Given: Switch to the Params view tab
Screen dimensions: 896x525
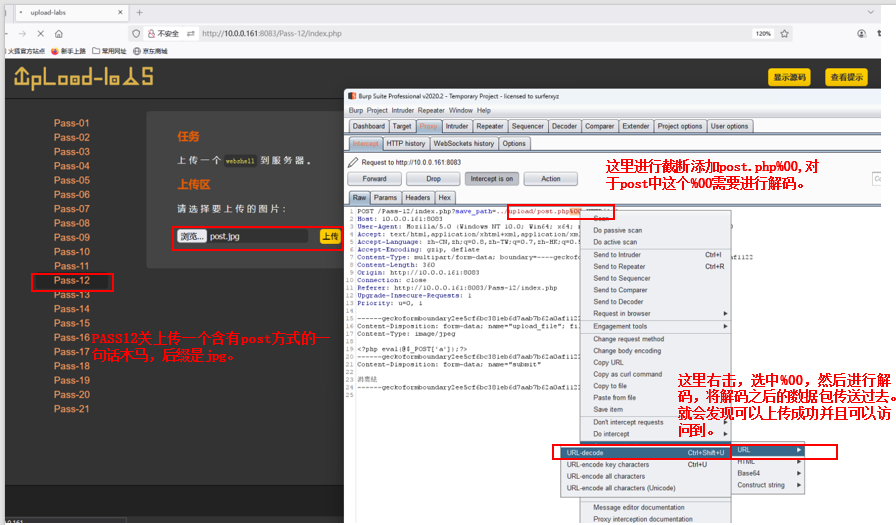Looking at the screenshot, I should point(385,198).
